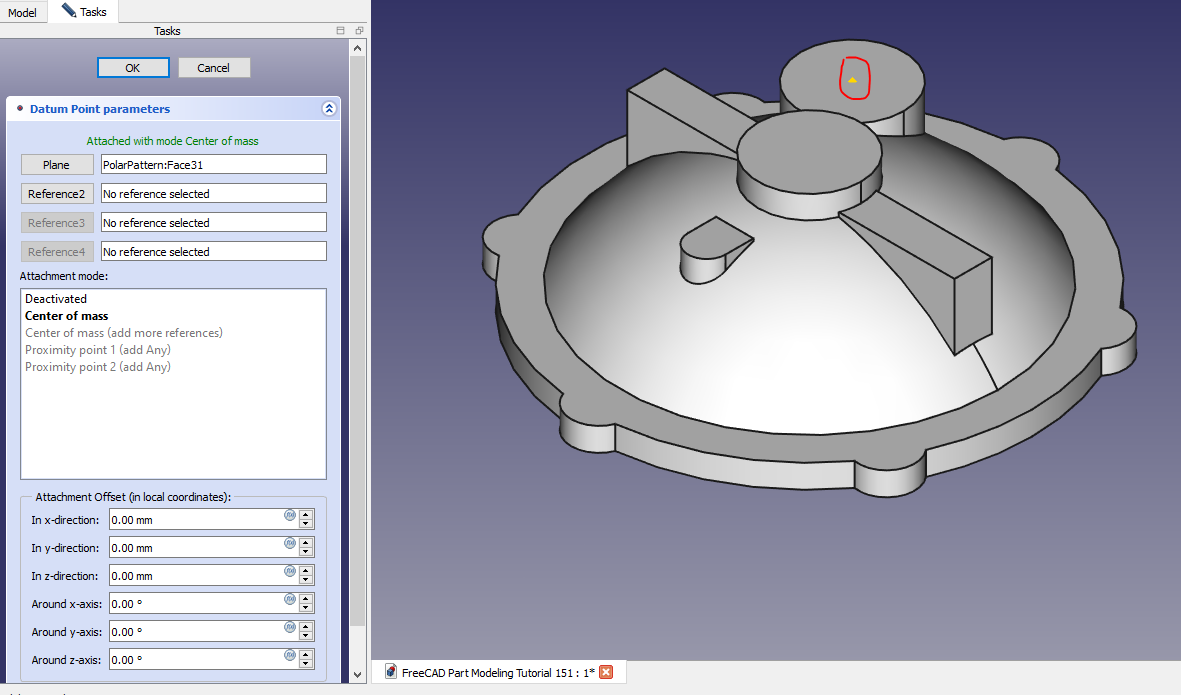Open expression editor for Around x-axis

point(290,600)
